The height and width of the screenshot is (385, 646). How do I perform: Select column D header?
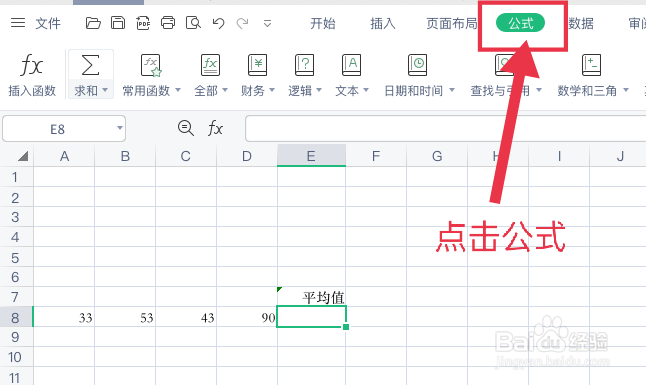click(x=247, y=156)
